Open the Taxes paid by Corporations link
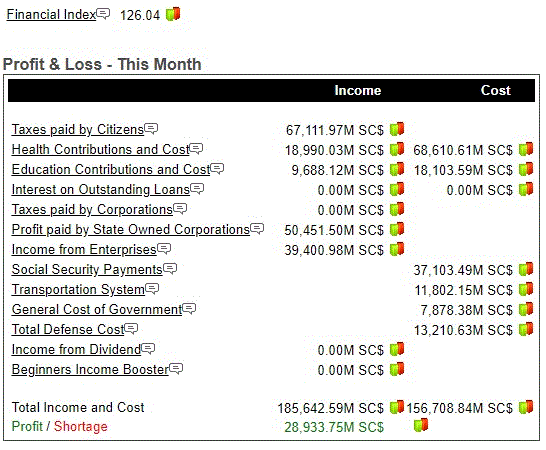Viewport: 546px width, 450px height. click(x=92, y=210)
